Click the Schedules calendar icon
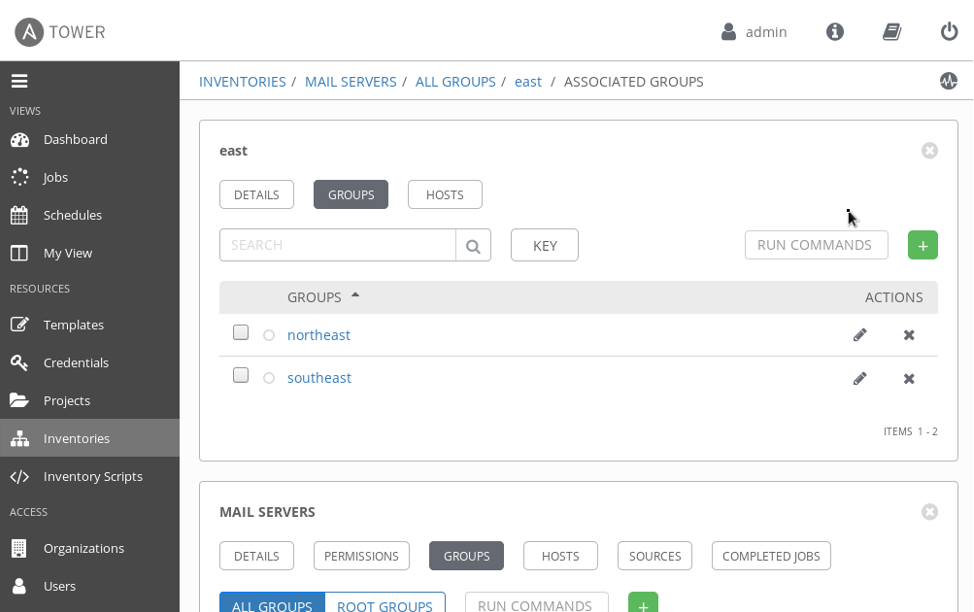The width and height of the screenshot is (974, 612). (19, 215)
